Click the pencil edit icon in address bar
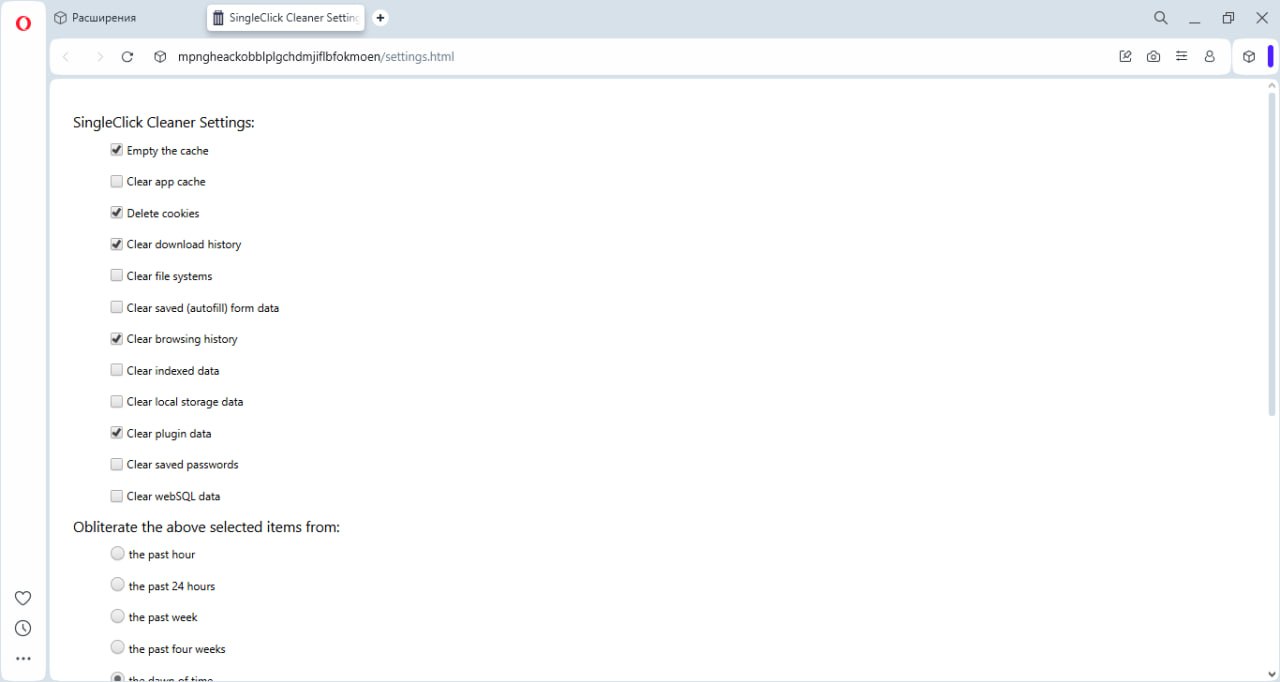 click(1126, 57)
